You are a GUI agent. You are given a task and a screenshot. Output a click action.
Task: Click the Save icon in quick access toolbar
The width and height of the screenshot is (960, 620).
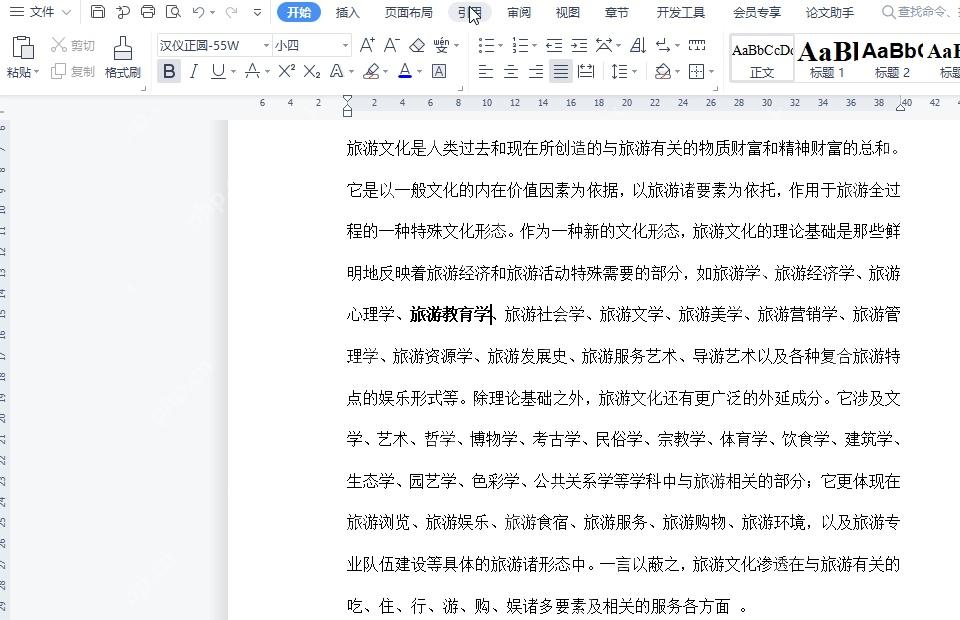point(97,12)
